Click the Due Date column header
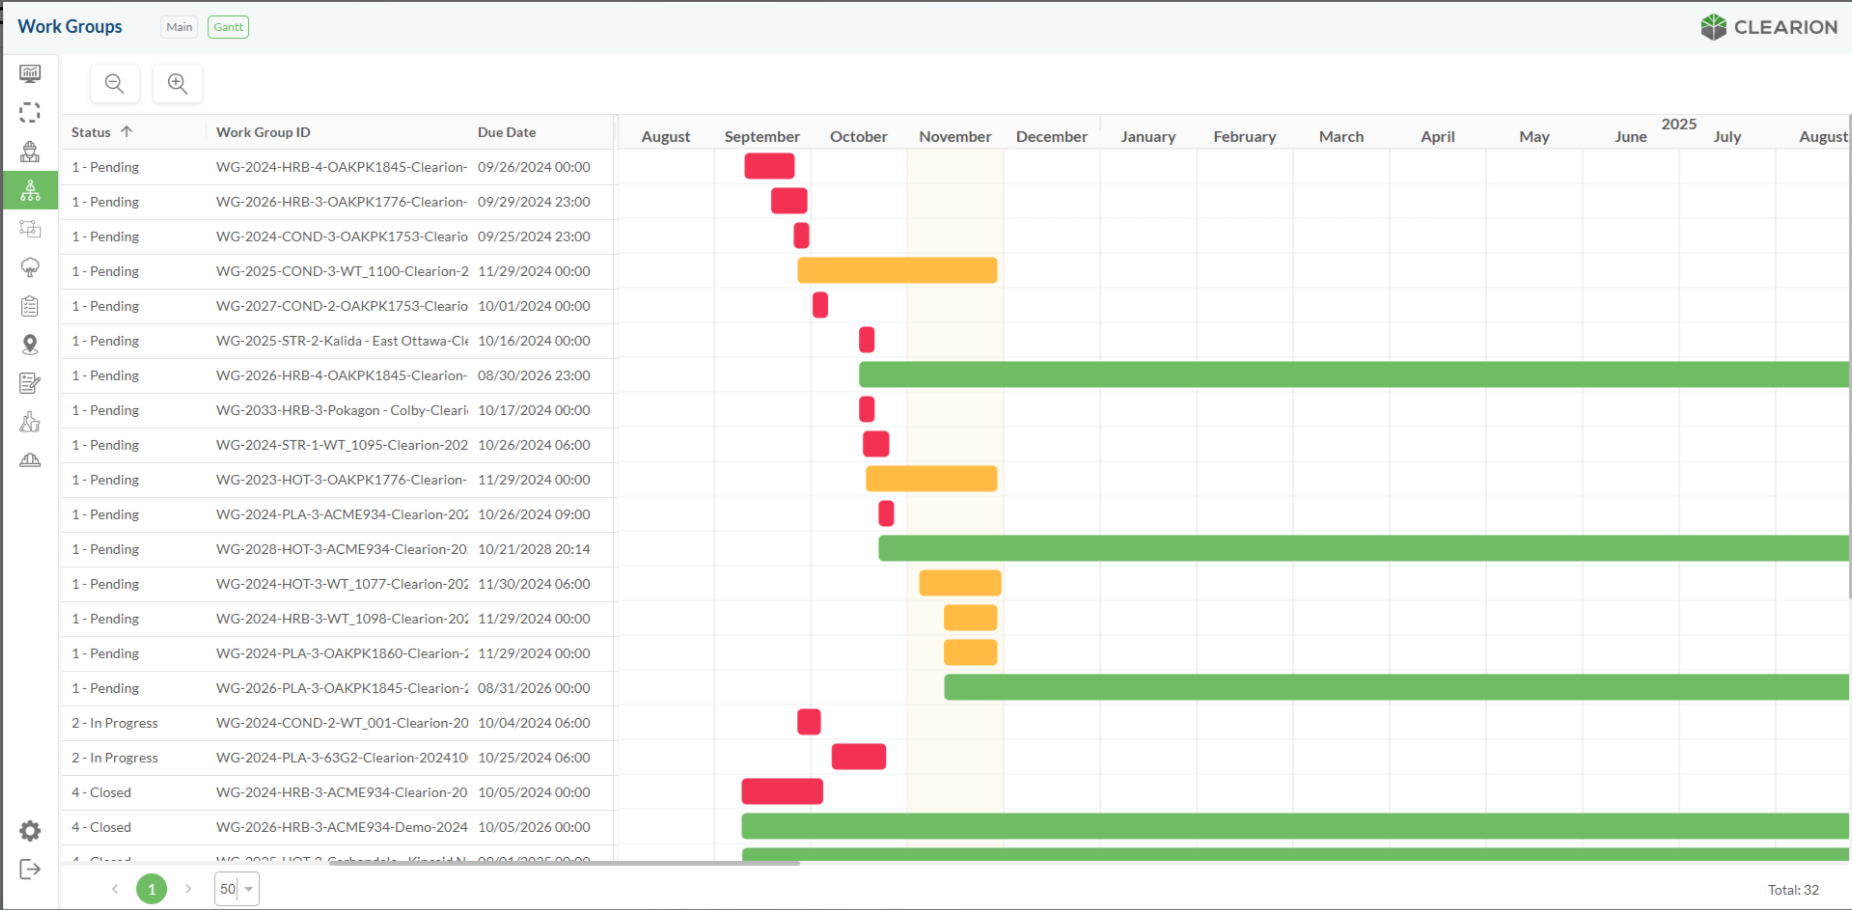This screenshot has width=1852, height=910. (506, 132)
